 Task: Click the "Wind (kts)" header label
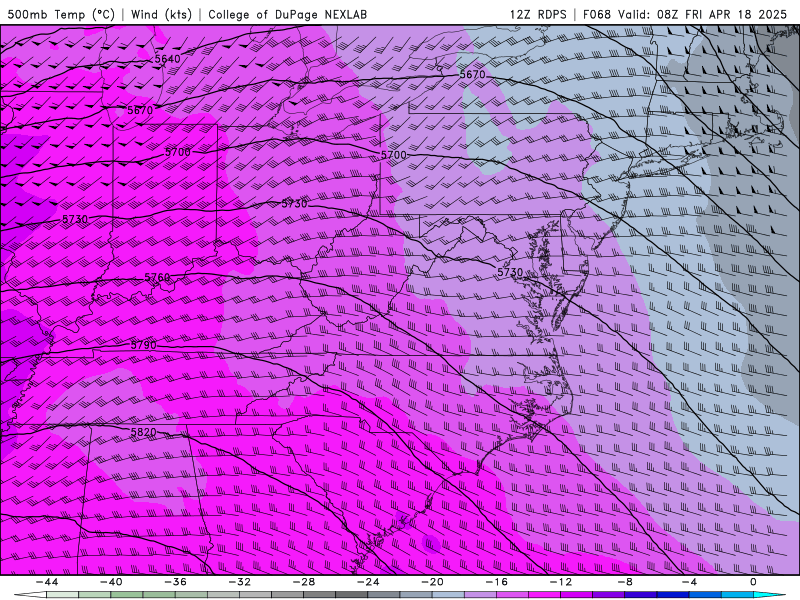(x=161, y=15)
